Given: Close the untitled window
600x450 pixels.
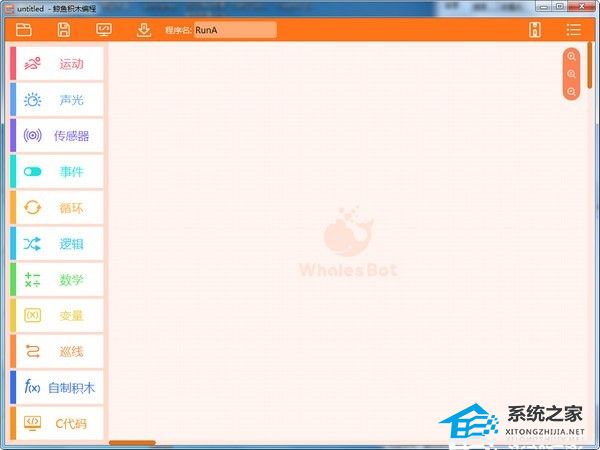Looking at the screenshot, I should (581, 7).
